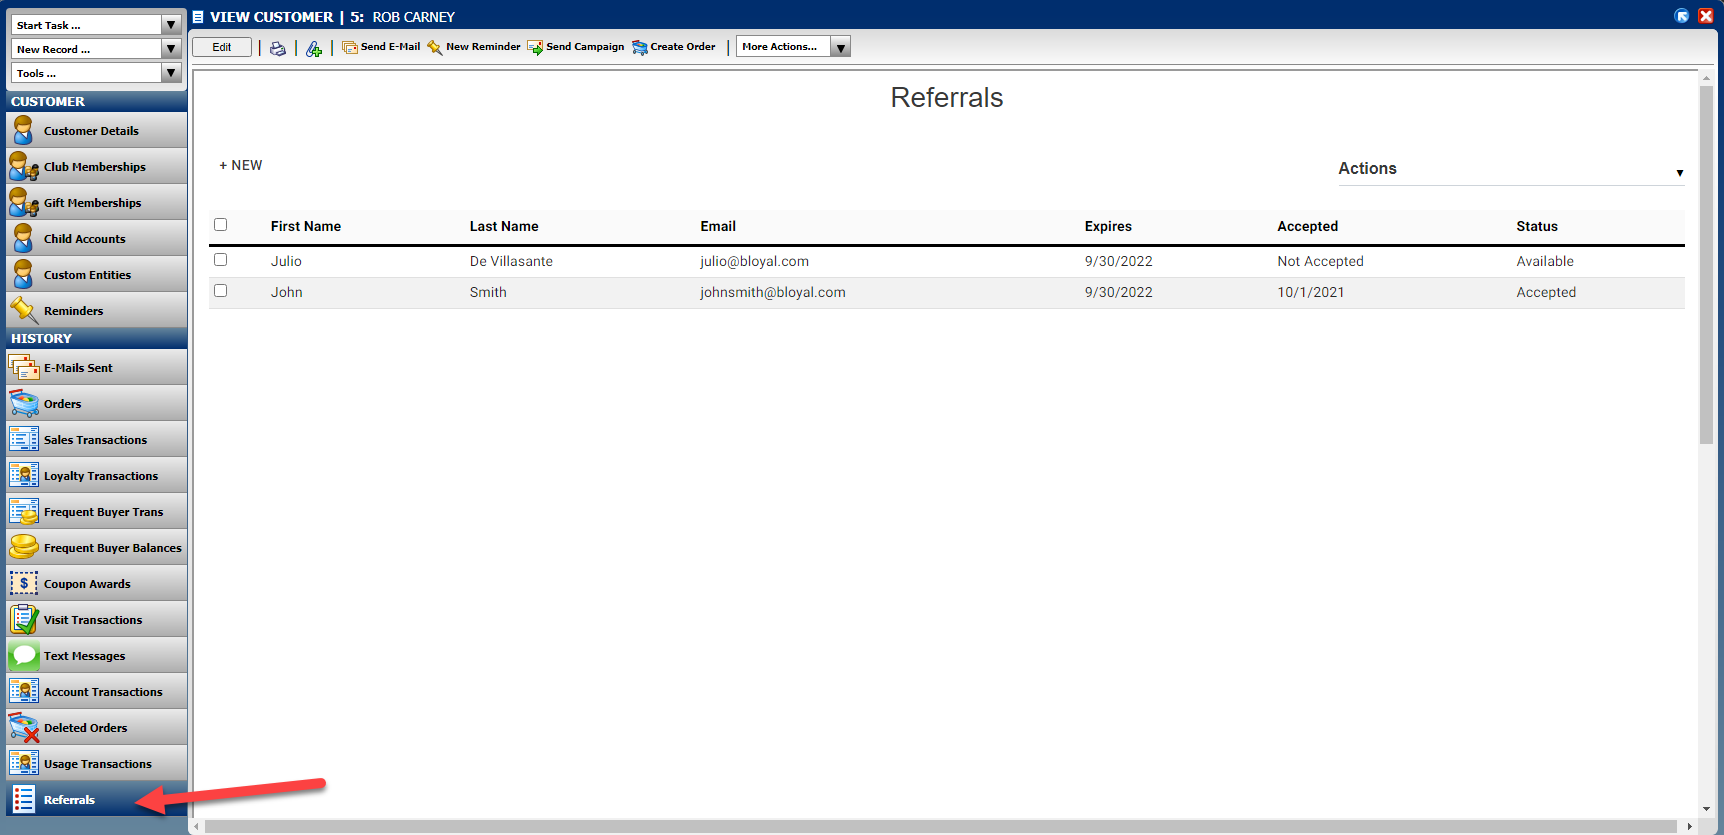Screen dimensions: 1724x835
Task: Sort by Expires column header
Action: [1108, 226]
